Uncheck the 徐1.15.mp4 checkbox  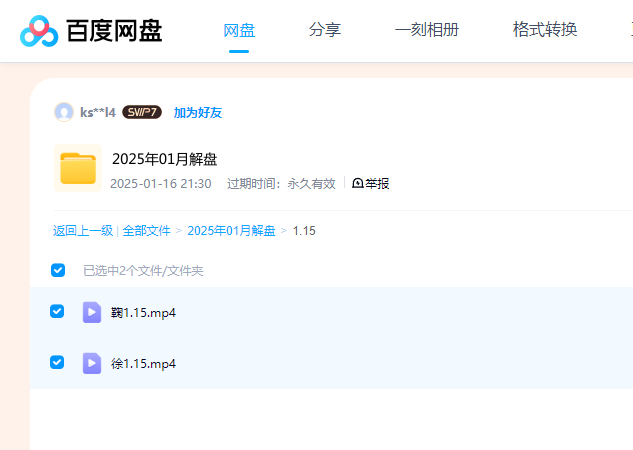point(57,362)
